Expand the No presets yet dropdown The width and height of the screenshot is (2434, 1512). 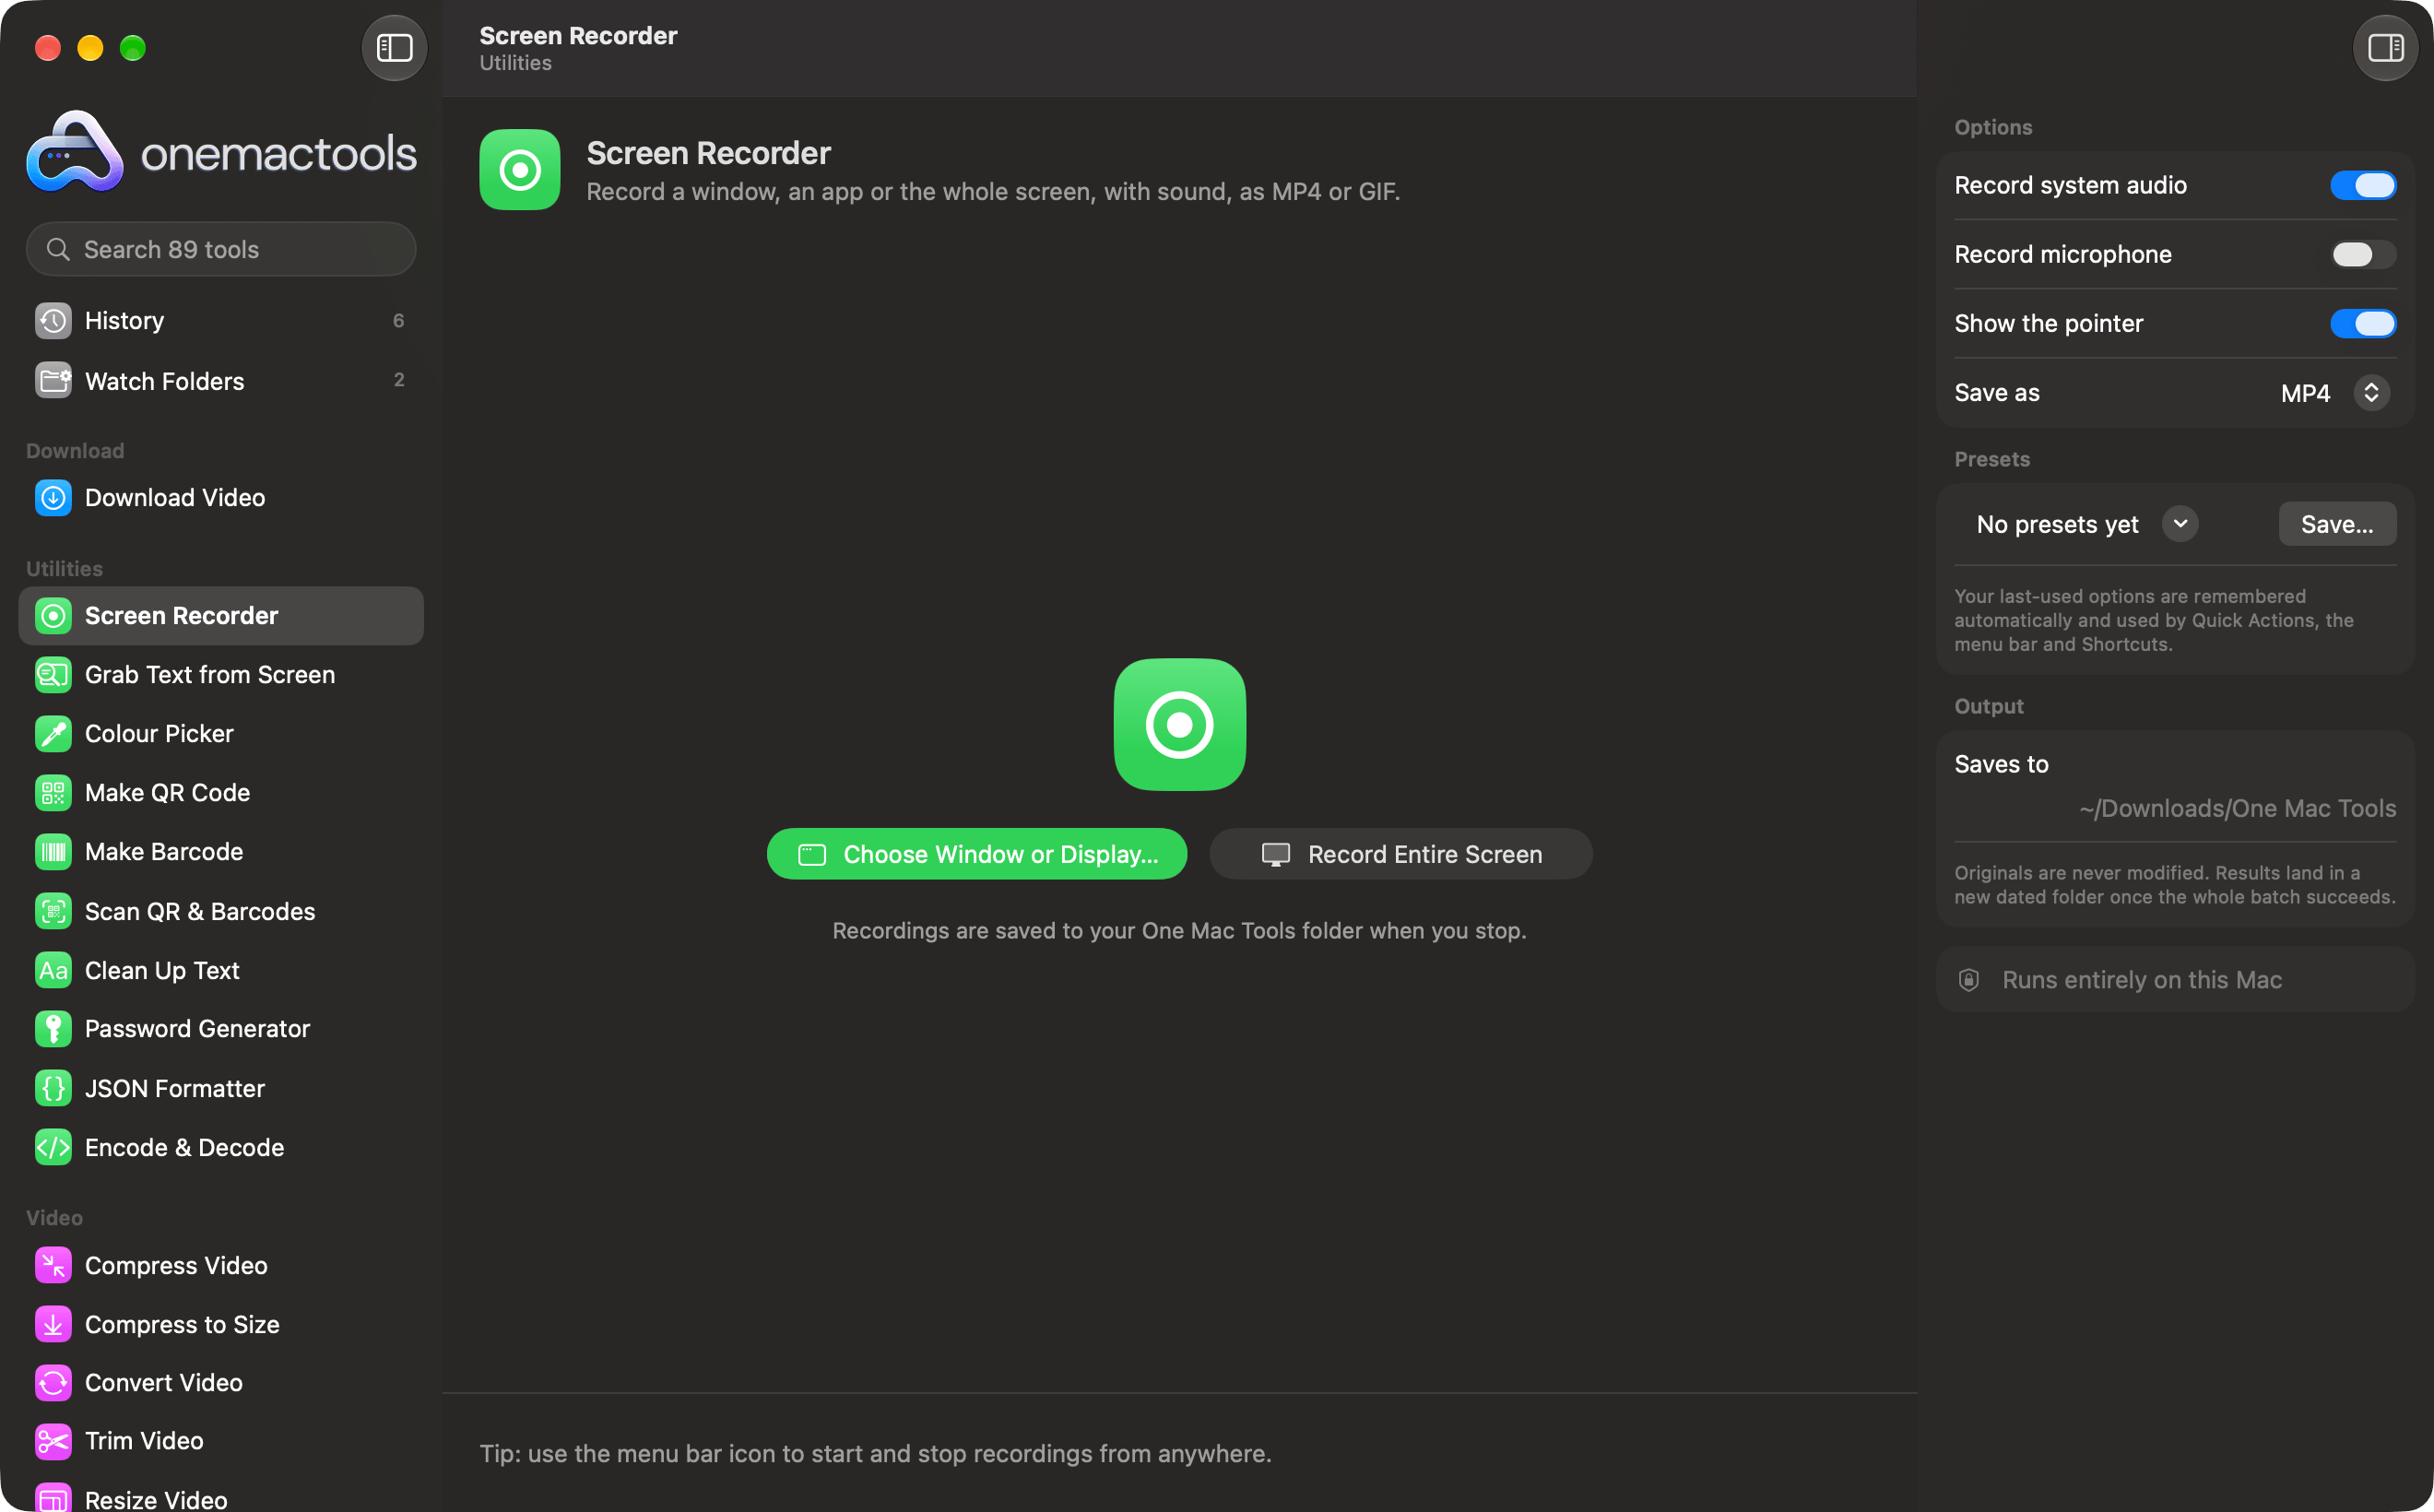pos(2086,524)
